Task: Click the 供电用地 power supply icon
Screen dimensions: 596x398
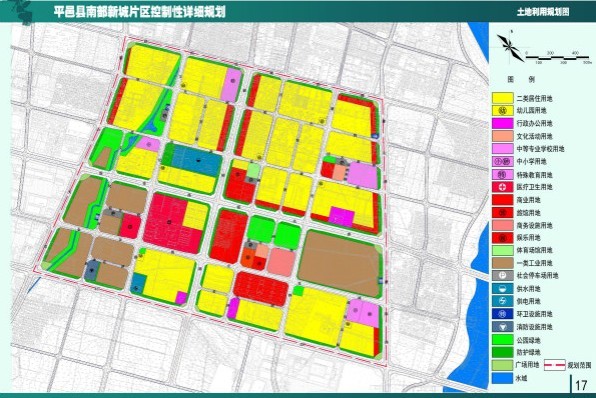Action: pyautogui.click(x=502, y=301)
